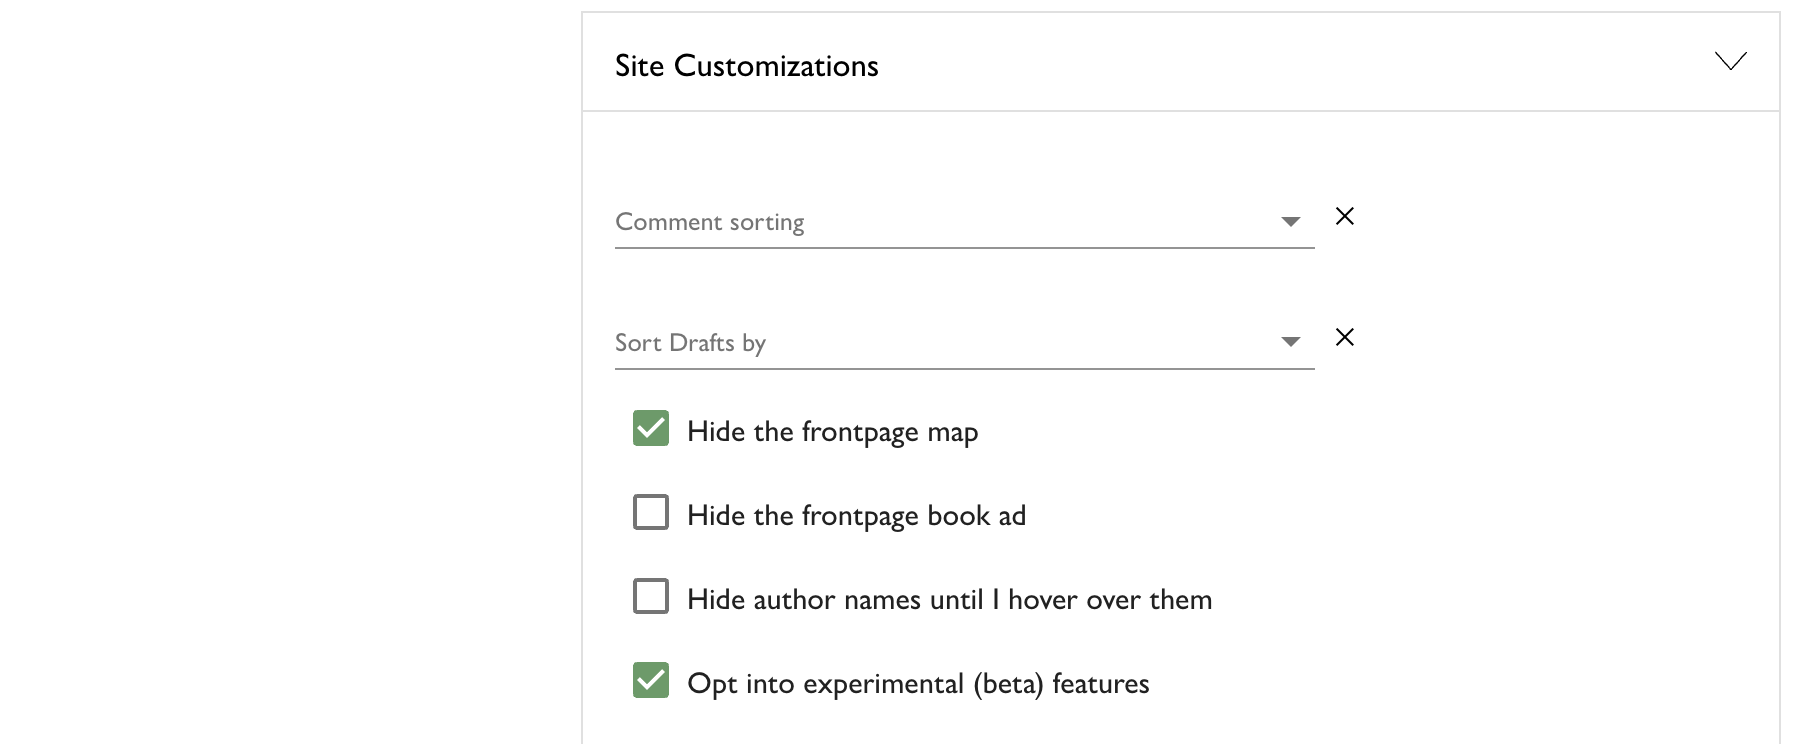This screenshot has height=744, width=1800.
Task: Clear the Sort Drafts by selection
Action: click(x=1345, y=337)
